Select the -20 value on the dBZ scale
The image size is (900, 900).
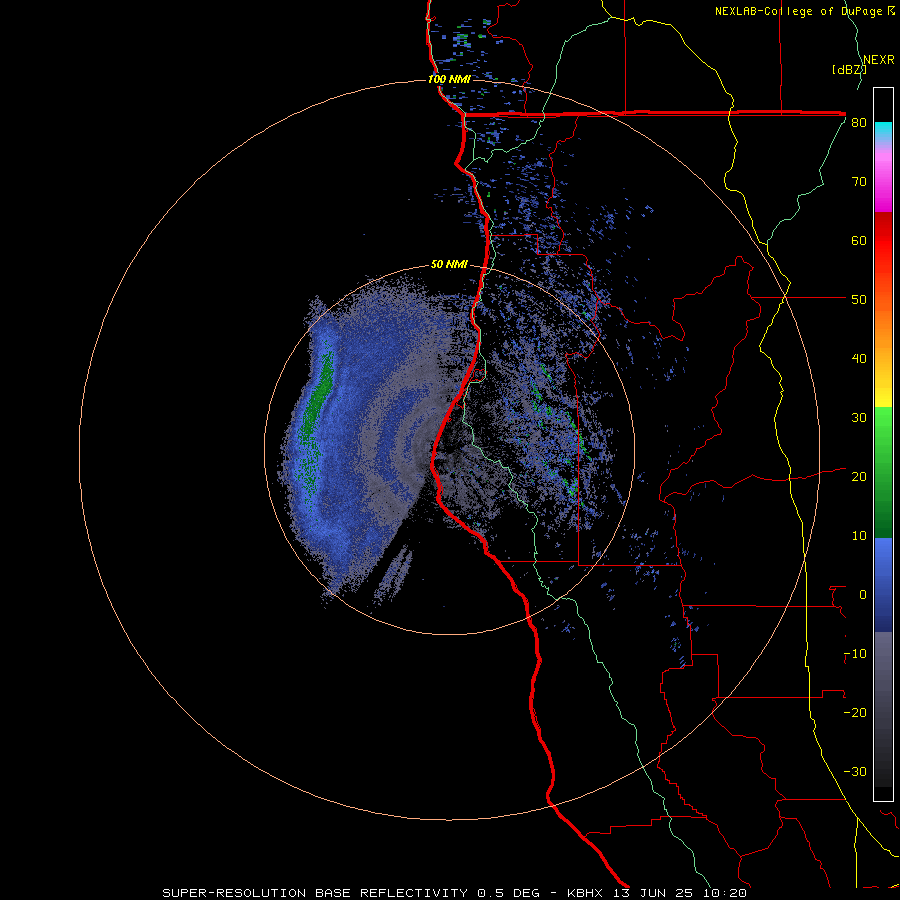[855, 713]
